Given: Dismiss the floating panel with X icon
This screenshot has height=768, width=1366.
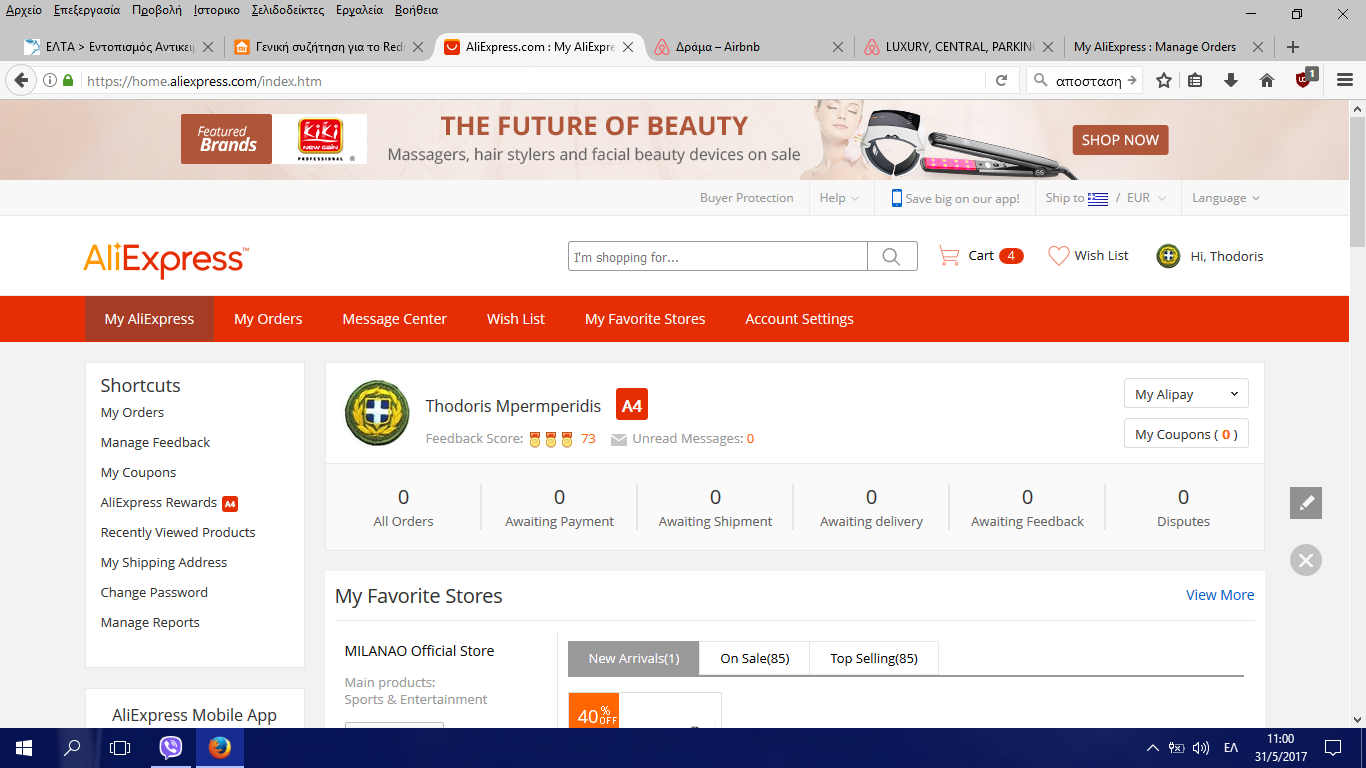Looking at the screenshot, I should [x=1305, y=560].
